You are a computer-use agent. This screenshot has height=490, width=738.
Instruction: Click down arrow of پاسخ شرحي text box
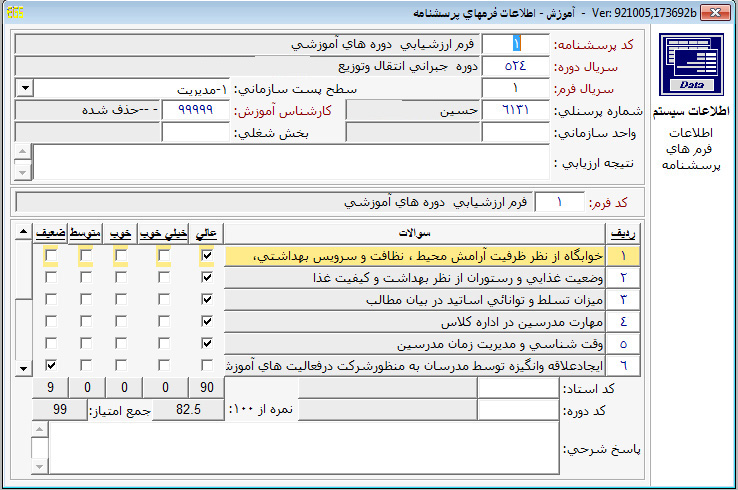pos(40,466)
